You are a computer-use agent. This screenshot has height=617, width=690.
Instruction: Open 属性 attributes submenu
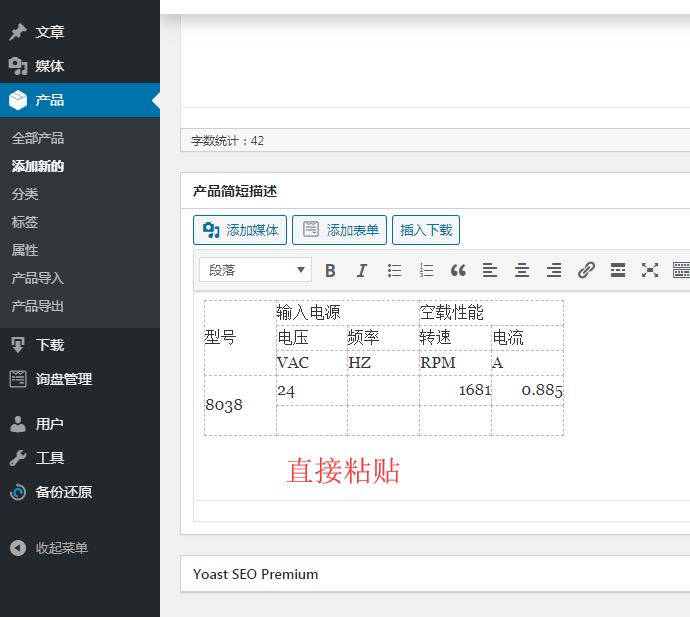(25, 250)
